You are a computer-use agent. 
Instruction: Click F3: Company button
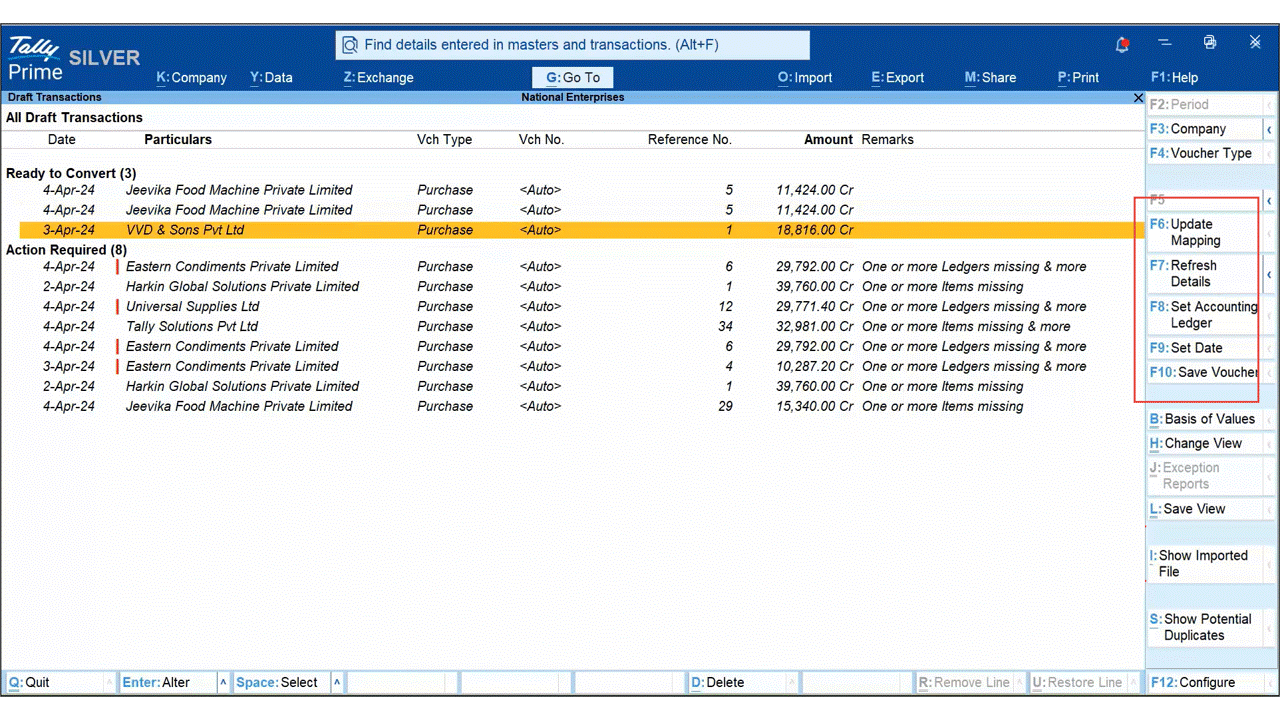[x=1205, y=129]
